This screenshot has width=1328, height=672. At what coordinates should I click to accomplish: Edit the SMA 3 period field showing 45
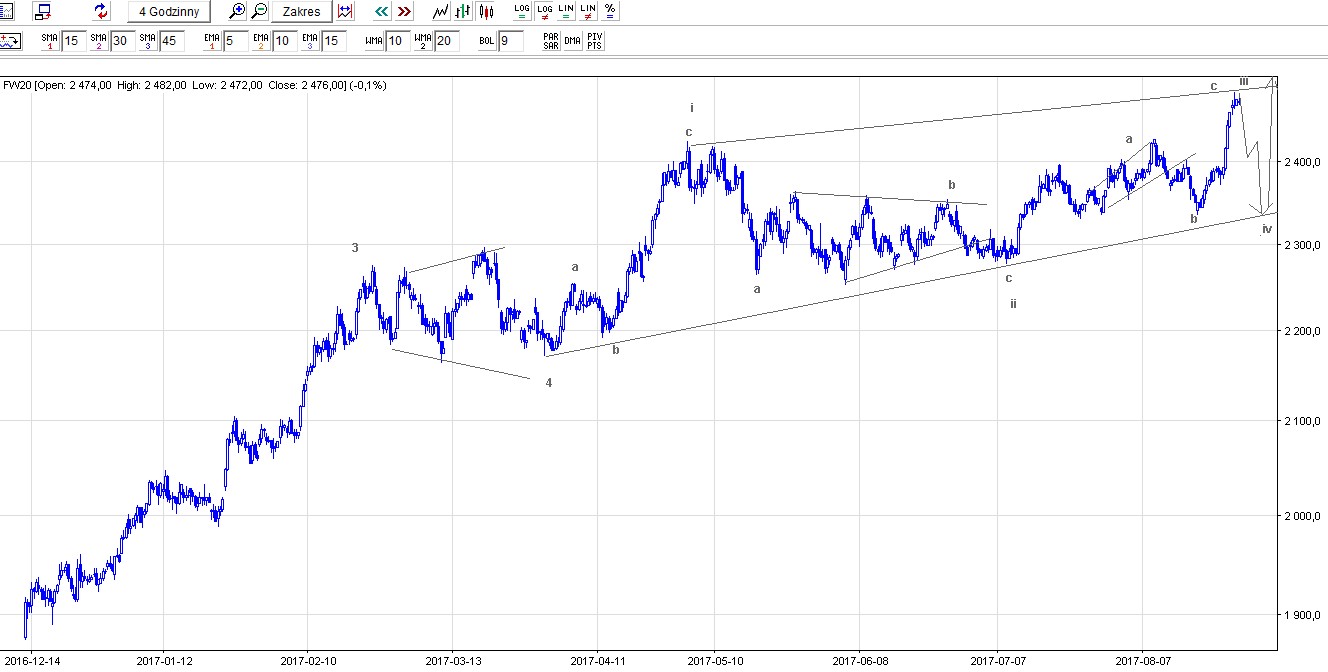[171, 41]
